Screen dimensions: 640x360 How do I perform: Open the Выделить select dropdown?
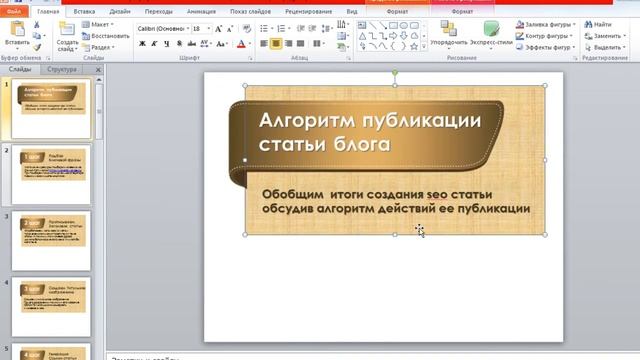point(605,47)
